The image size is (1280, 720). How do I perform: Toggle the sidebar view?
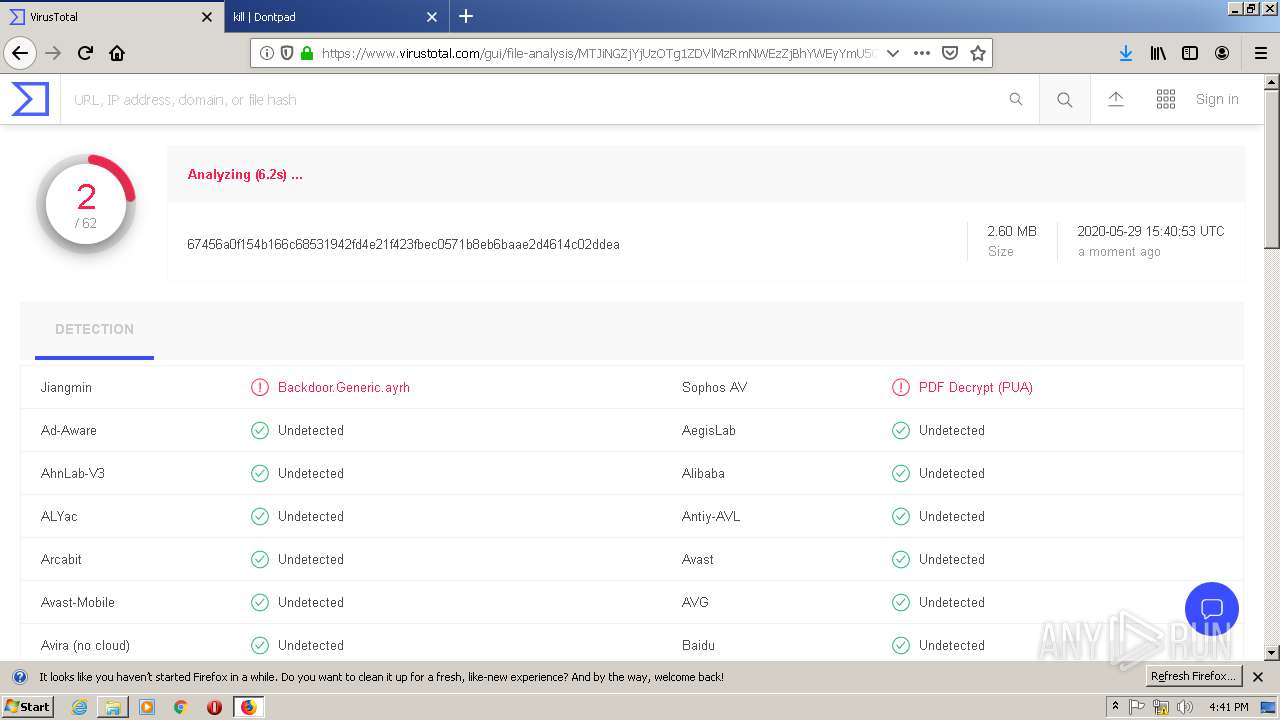click(1190, 53)
